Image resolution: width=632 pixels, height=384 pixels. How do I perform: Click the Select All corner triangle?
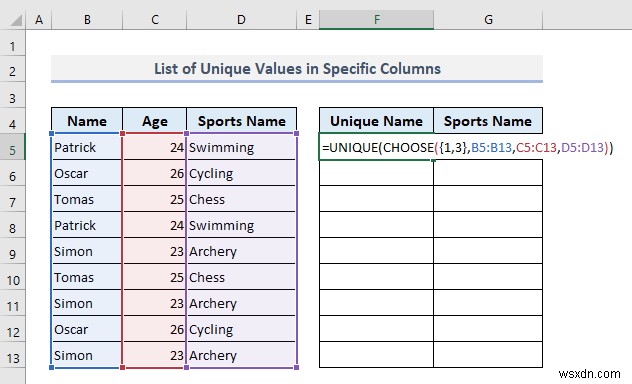tap(16, 20)
